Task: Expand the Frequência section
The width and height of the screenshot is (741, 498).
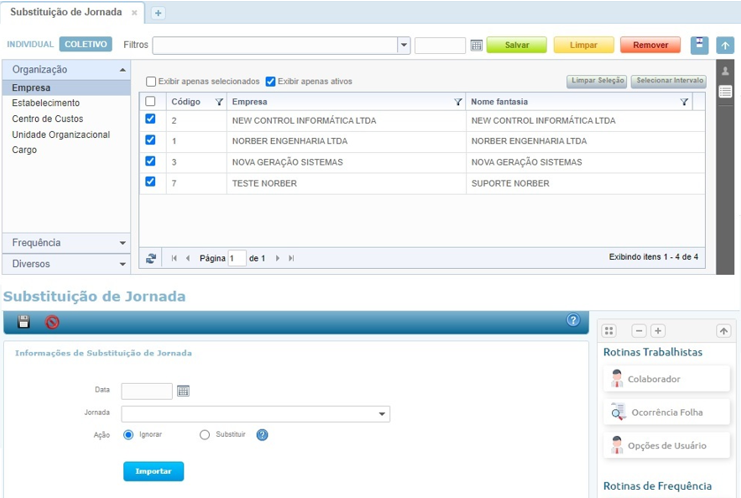Action: click(x=66, y=243)
